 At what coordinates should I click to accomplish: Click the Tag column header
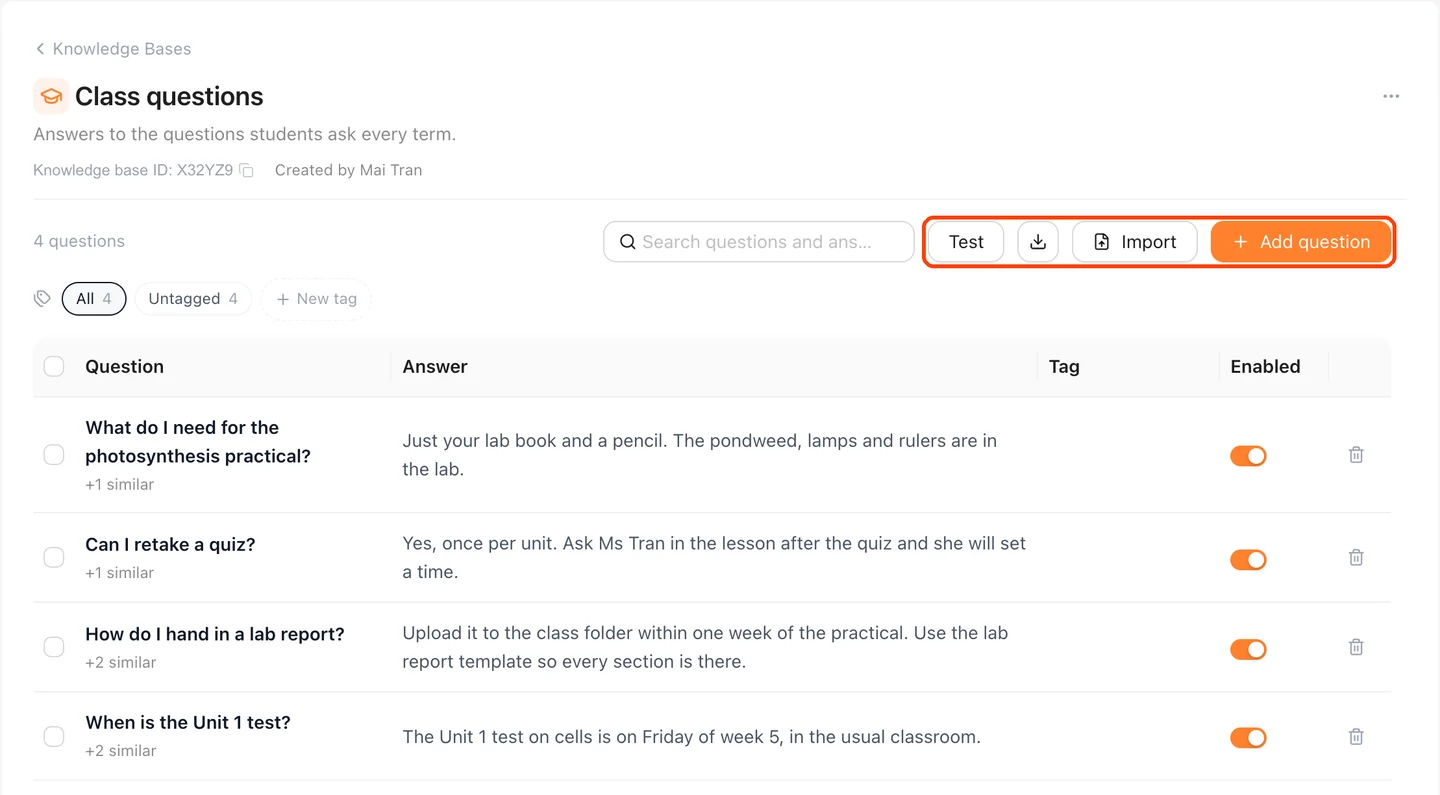[x=1064, y=367]
